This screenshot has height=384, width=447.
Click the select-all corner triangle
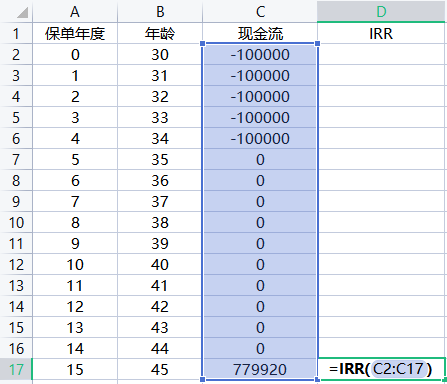[x=22, y=13]
